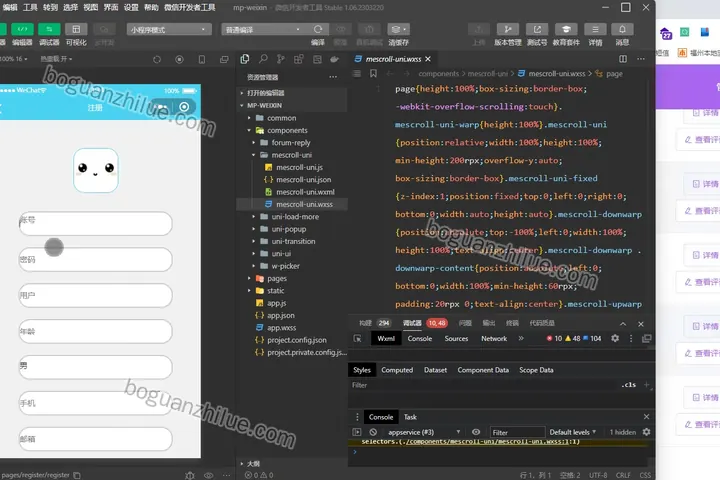Toggle the editor panel button
This screenshot has height=480, width=720.
pos(22,29)
